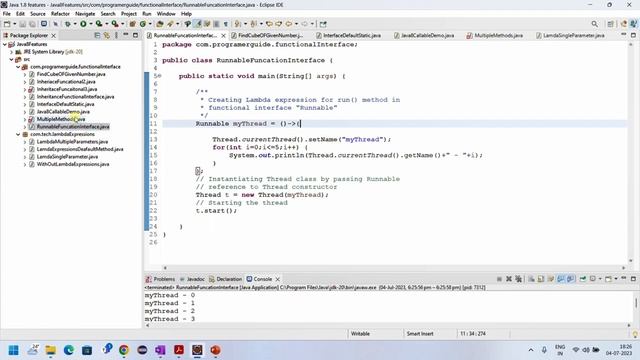This screenshot has height=360, width=640.
Task: Click Link with Editor icon in Package Explorer
Action: 107,36
